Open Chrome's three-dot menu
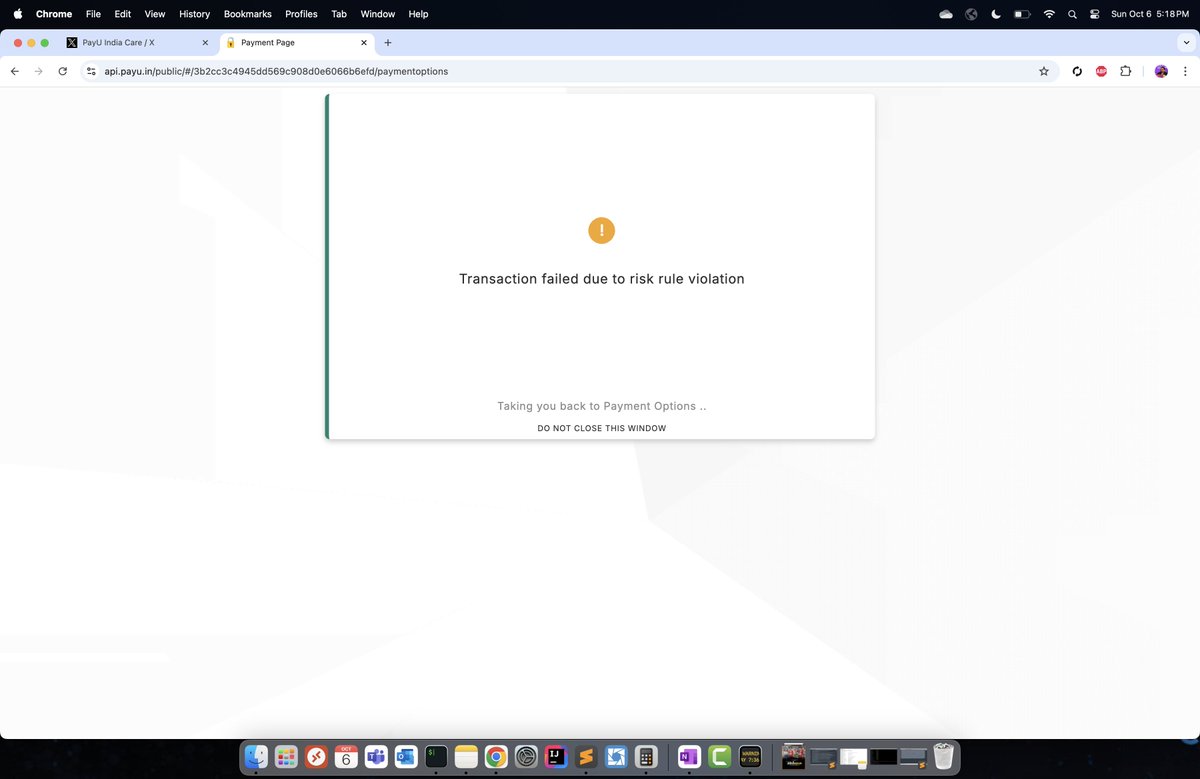Screen dimensions: 1200x779 pos(1184,71)
